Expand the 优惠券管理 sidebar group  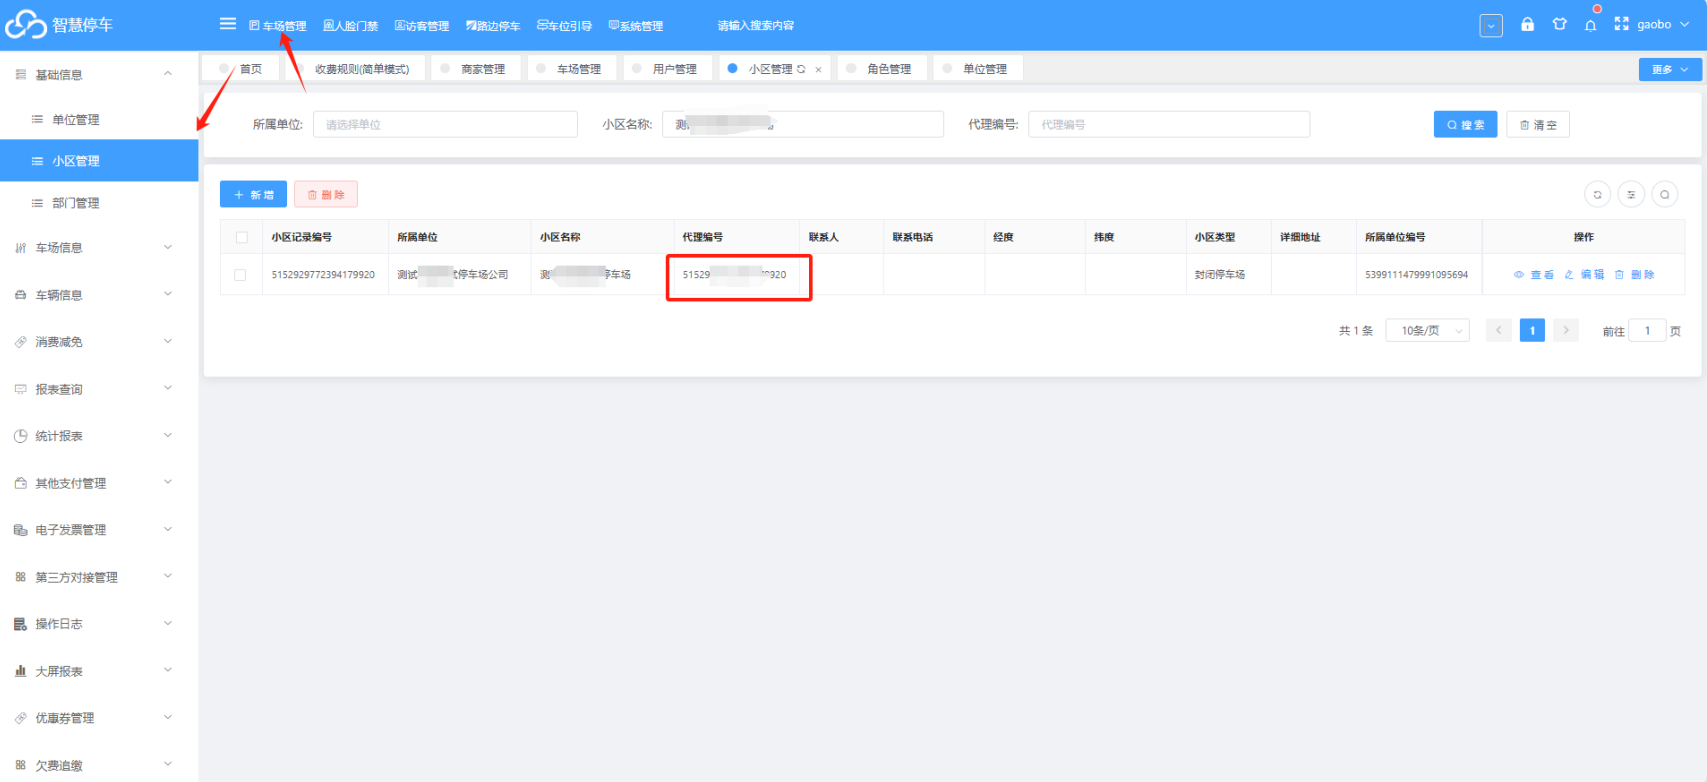pos(99,718)
